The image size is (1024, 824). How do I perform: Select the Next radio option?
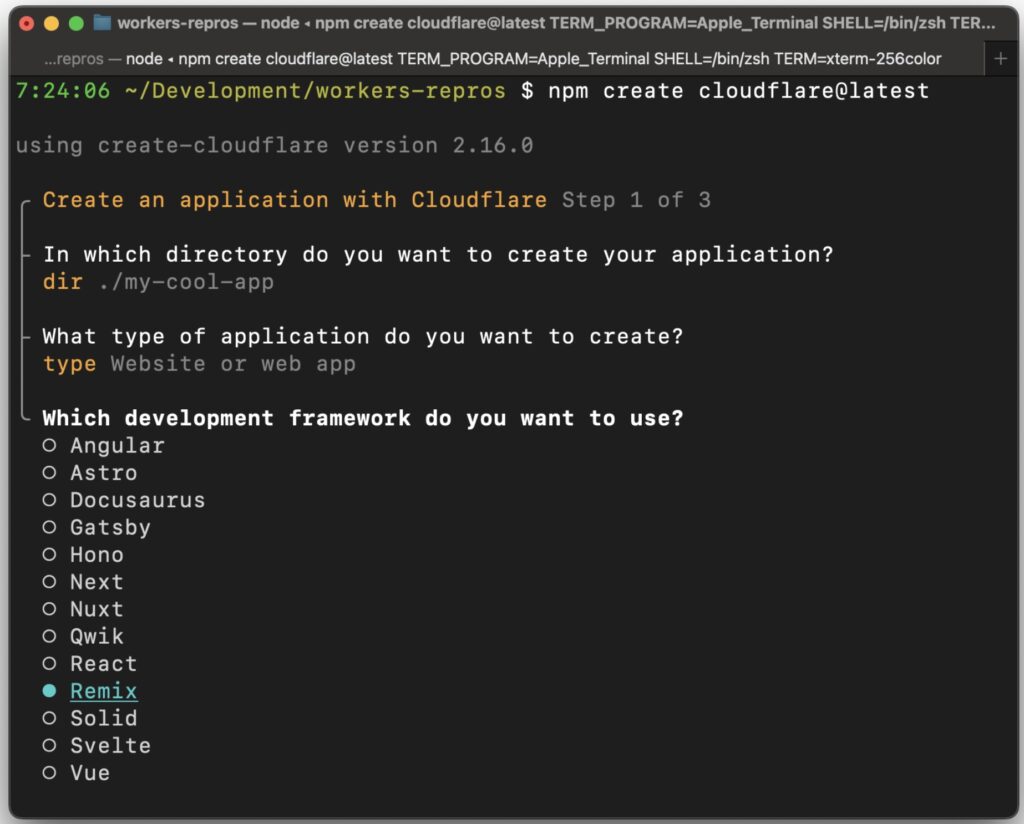coord(50,582)
